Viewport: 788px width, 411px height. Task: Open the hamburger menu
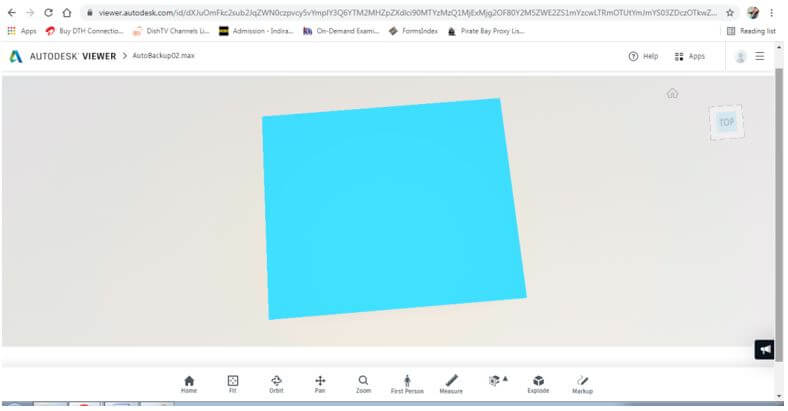760,56
